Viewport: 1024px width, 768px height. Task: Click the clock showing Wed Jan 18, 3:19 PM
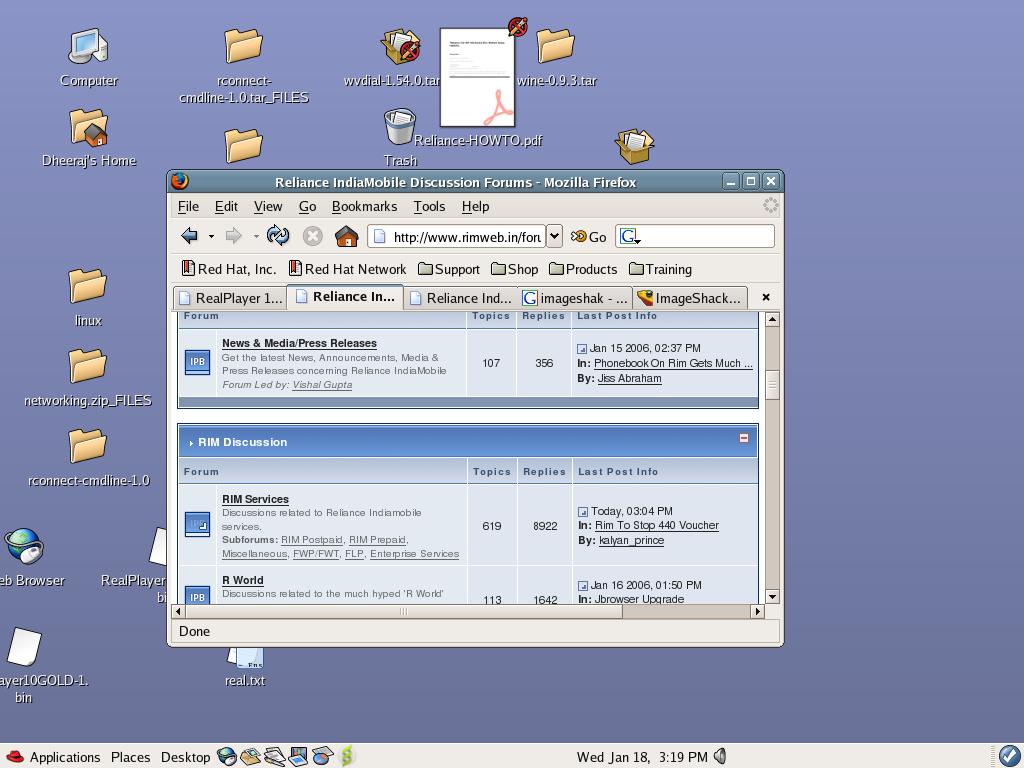tap(642, 757)
